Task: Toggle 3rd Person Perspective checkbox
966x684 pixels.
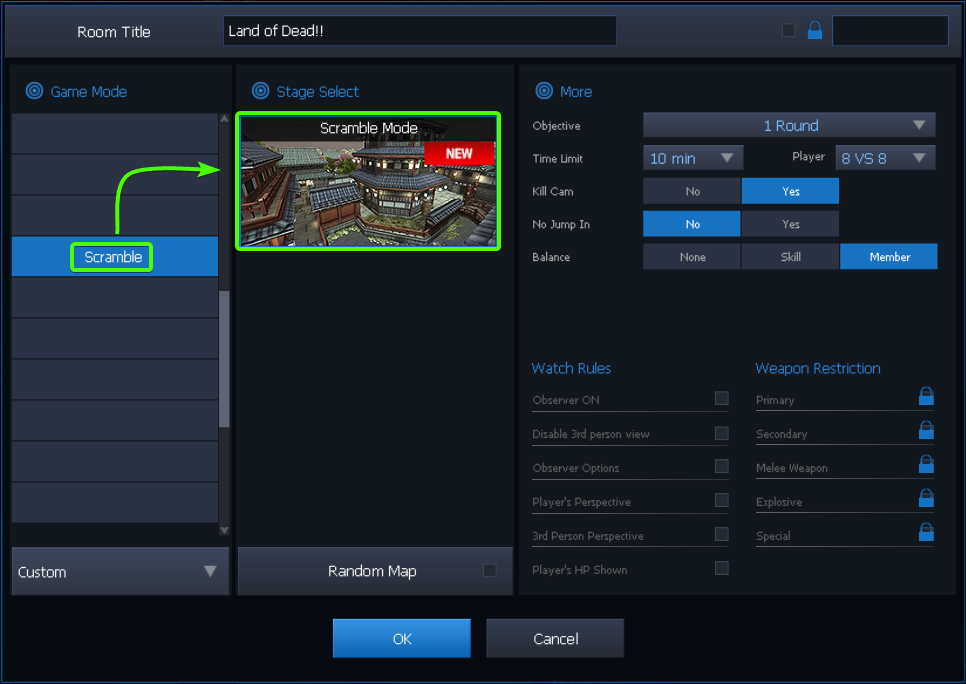Action: (721, 534)
